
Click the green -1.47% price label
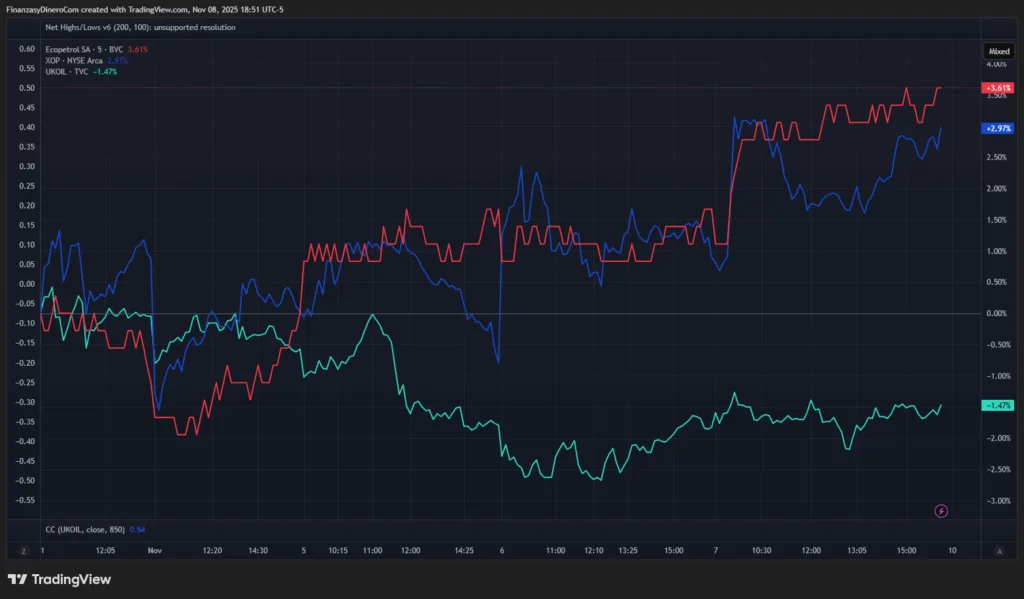[x=998, y=405]
